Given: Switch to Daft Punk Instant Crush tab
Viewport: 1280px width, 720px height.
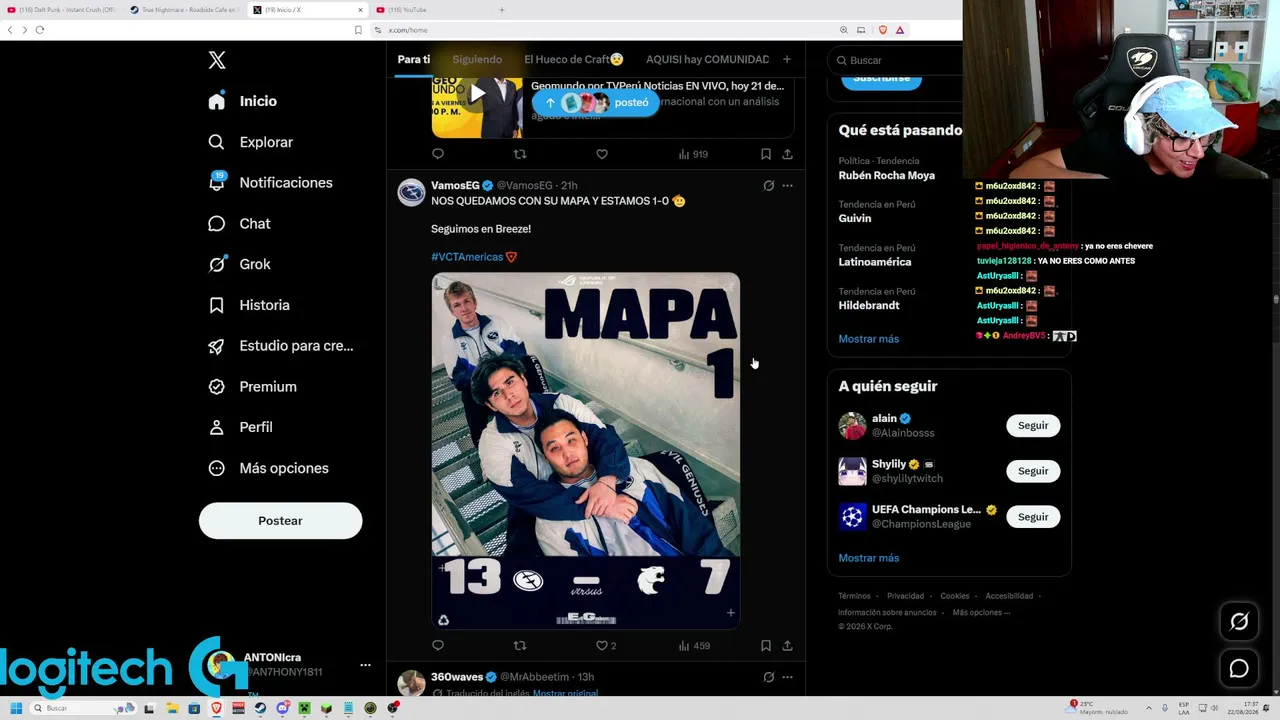Looking at the screenshot, I should click(x=62, y=10).
